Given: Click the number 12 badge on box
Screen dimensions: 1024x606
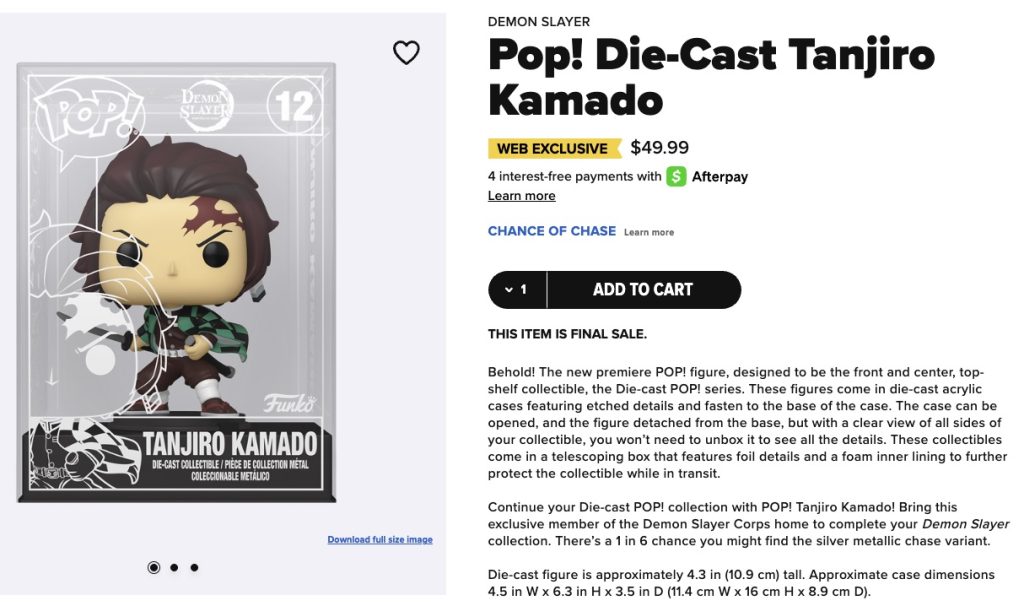Looking at the screenshot, I should pyautogui.click(x=295, y=106).
